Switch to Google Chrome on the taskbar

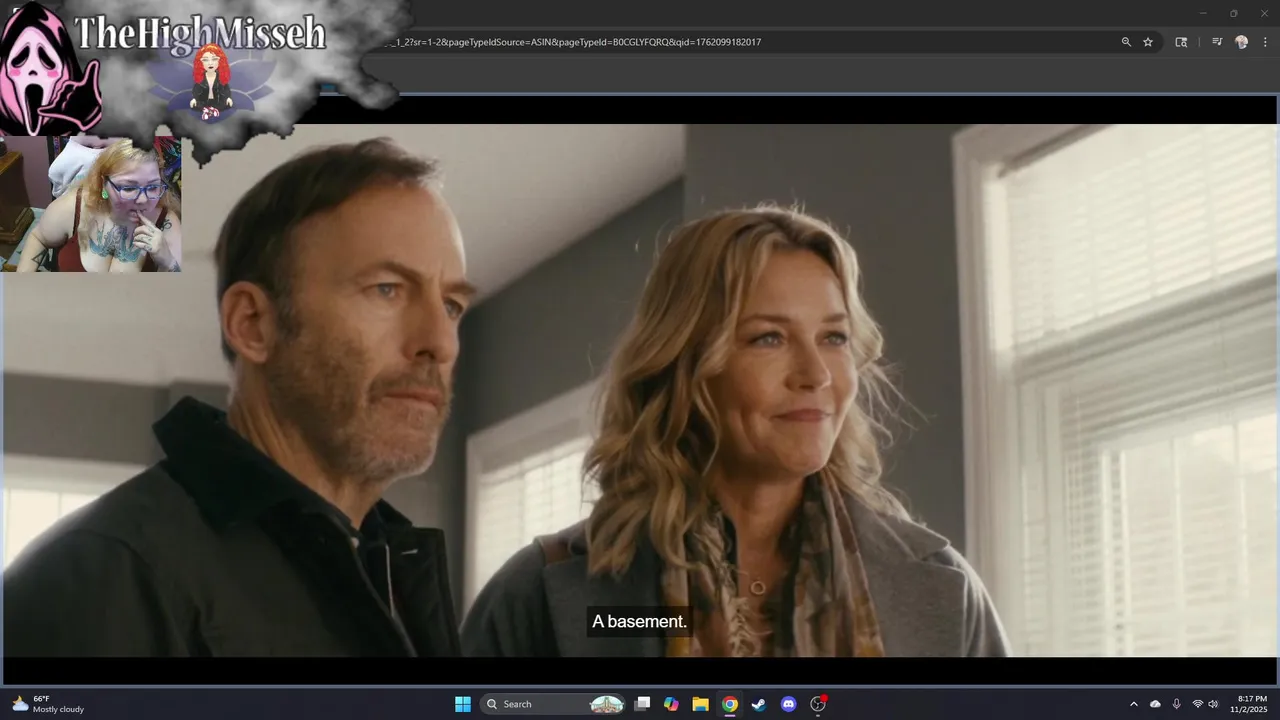pos(730,704)
